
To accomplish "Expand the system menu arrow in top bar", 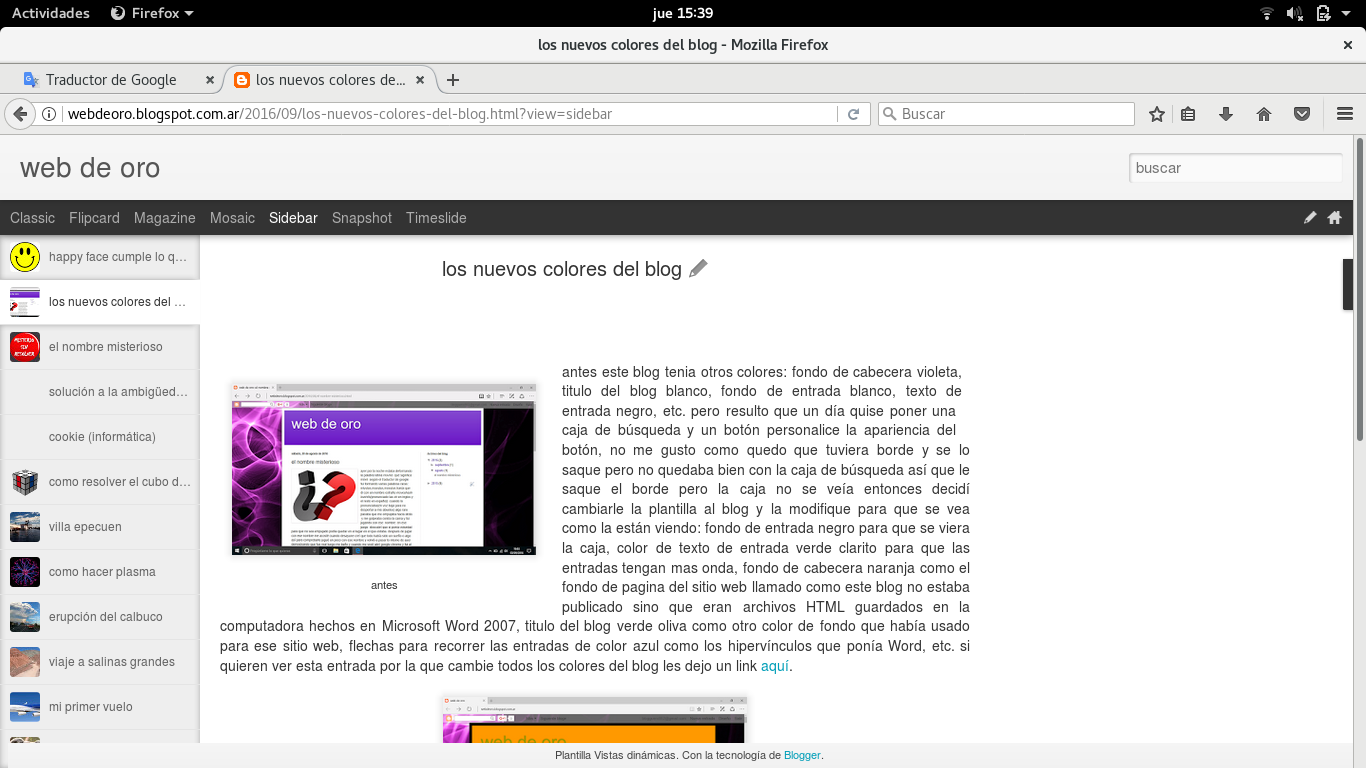I will (1348, 13).
